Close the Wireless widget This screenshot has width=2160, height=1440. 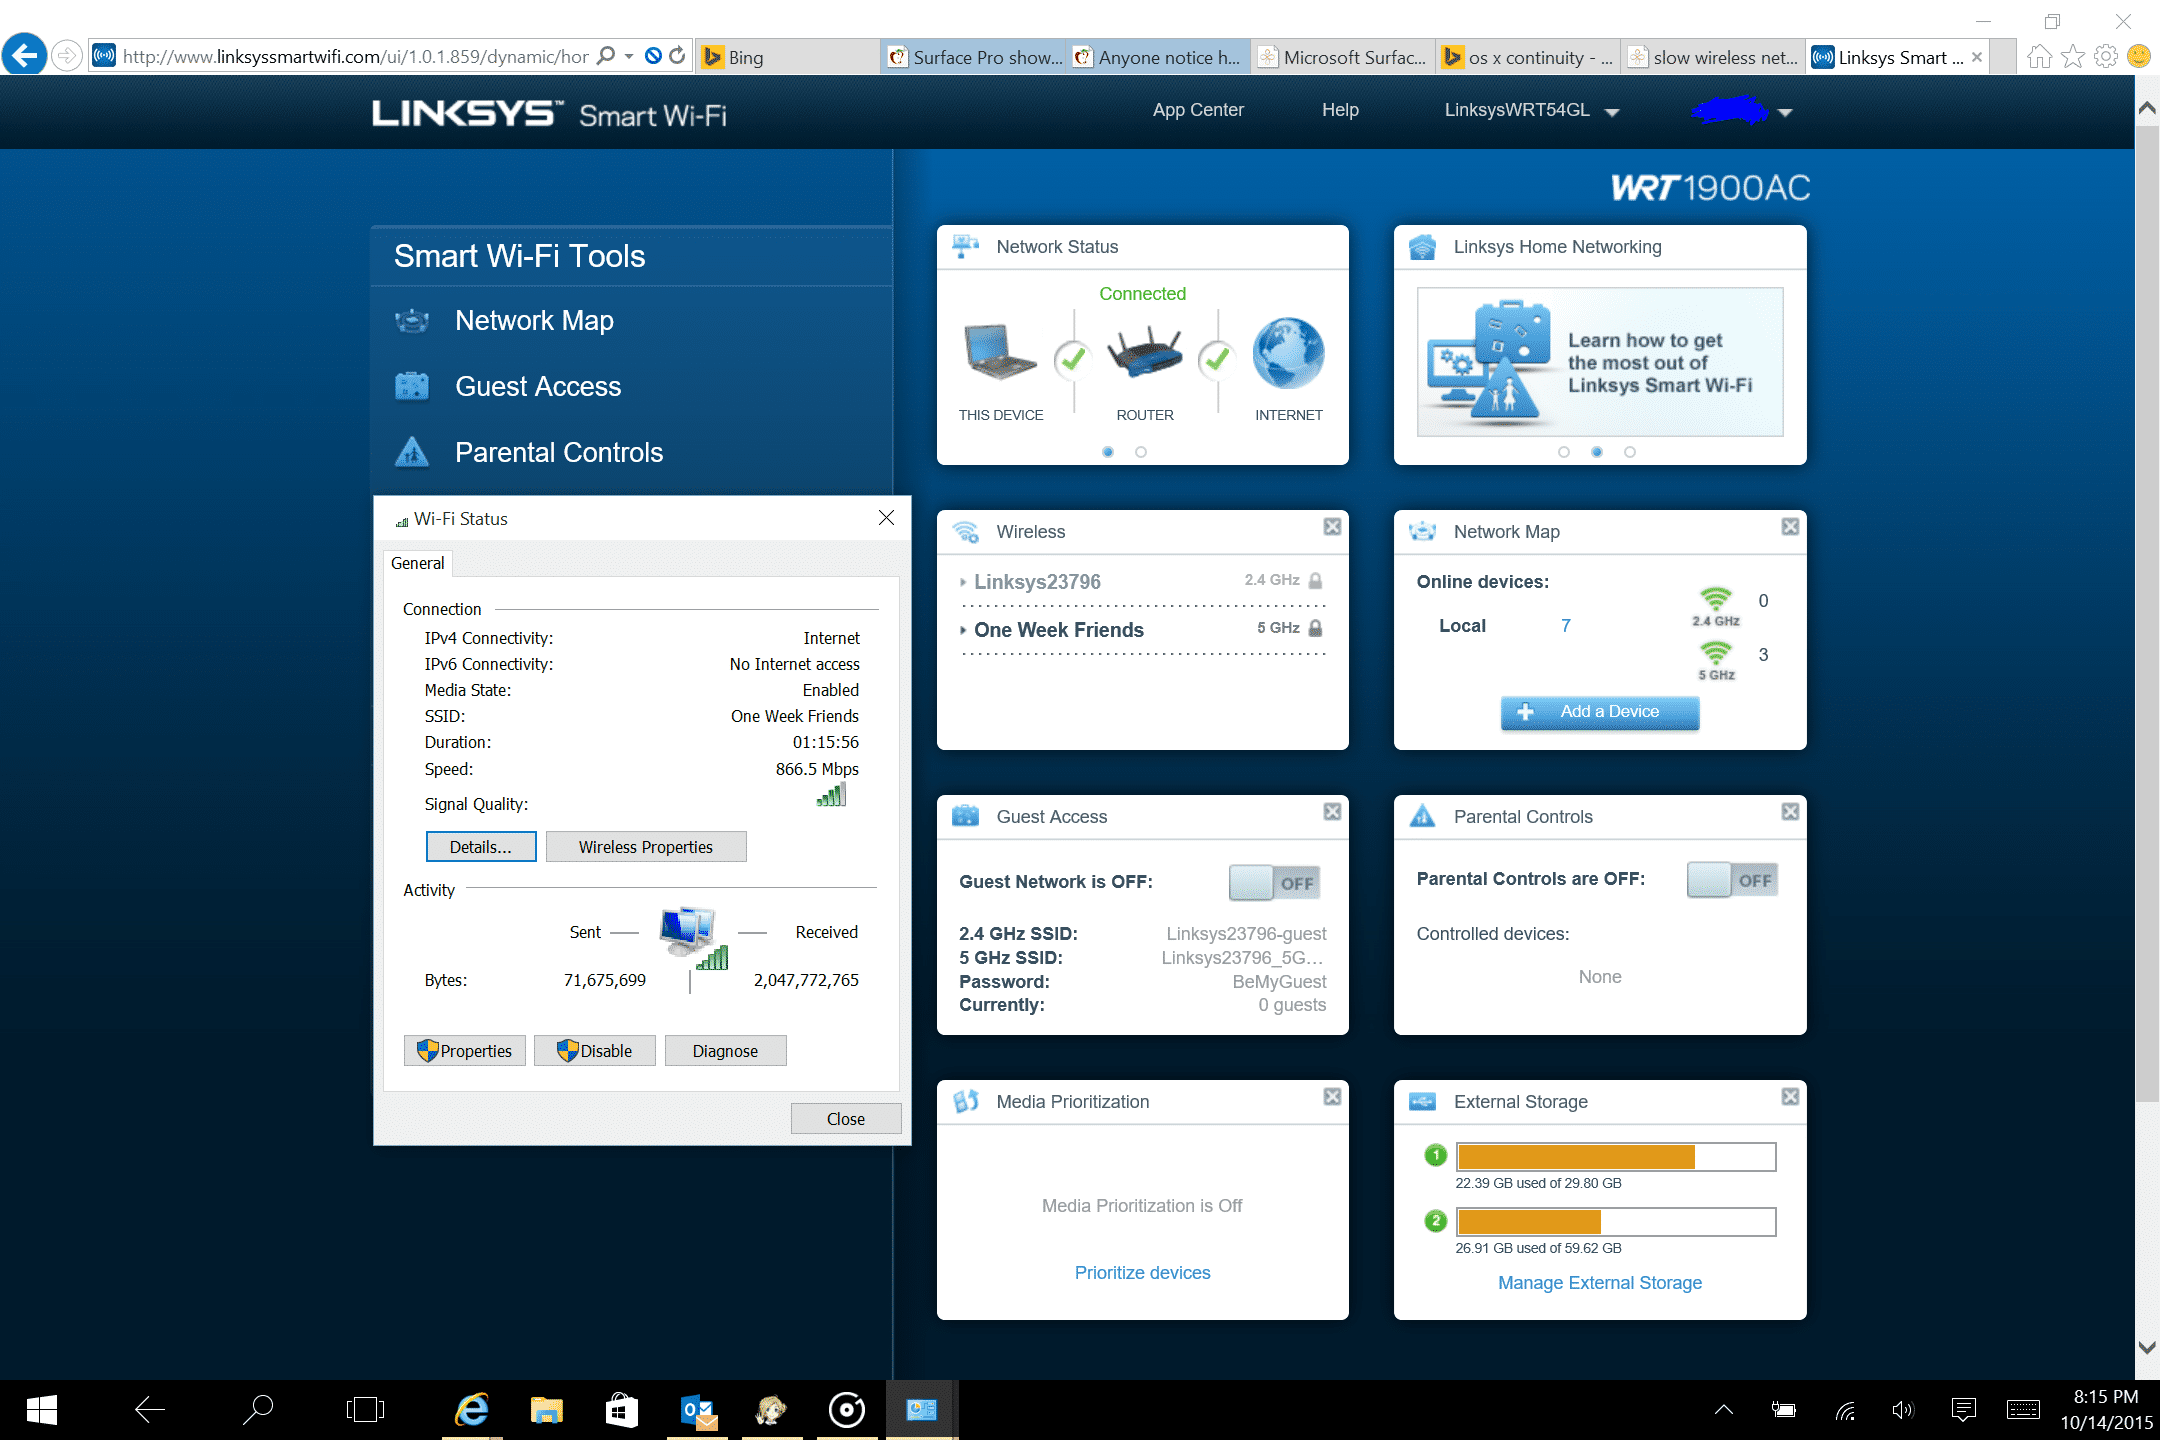[1332, 527]
